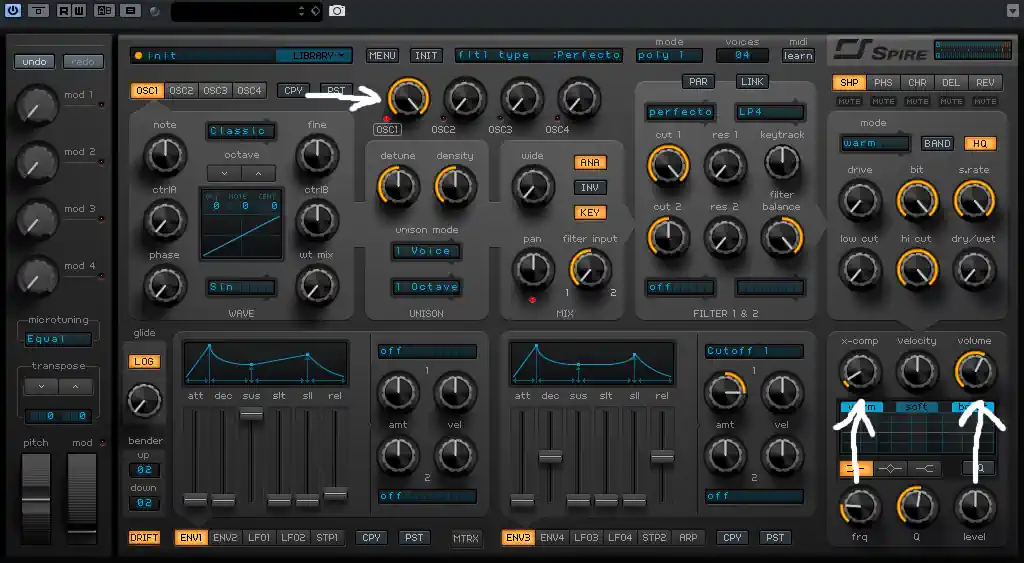Open the 1 Voice unison mode dropdown

[426, 251]
